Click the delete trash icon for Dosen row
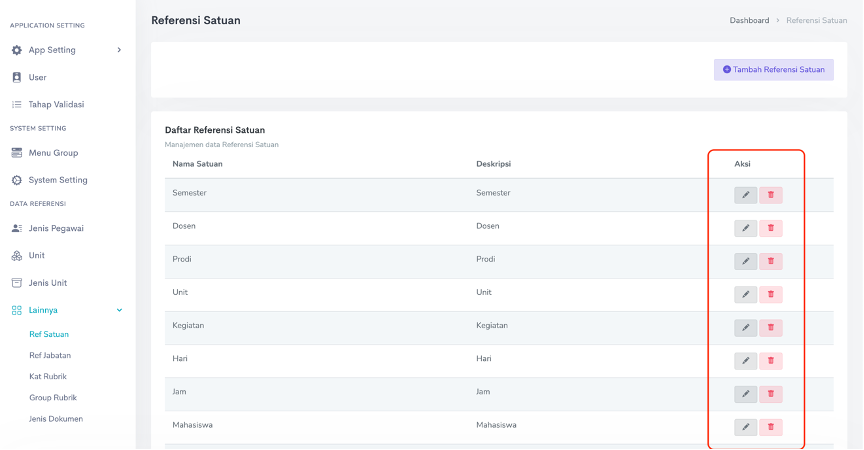The width and height of the screenshot is (864, 450). [770, 228]
